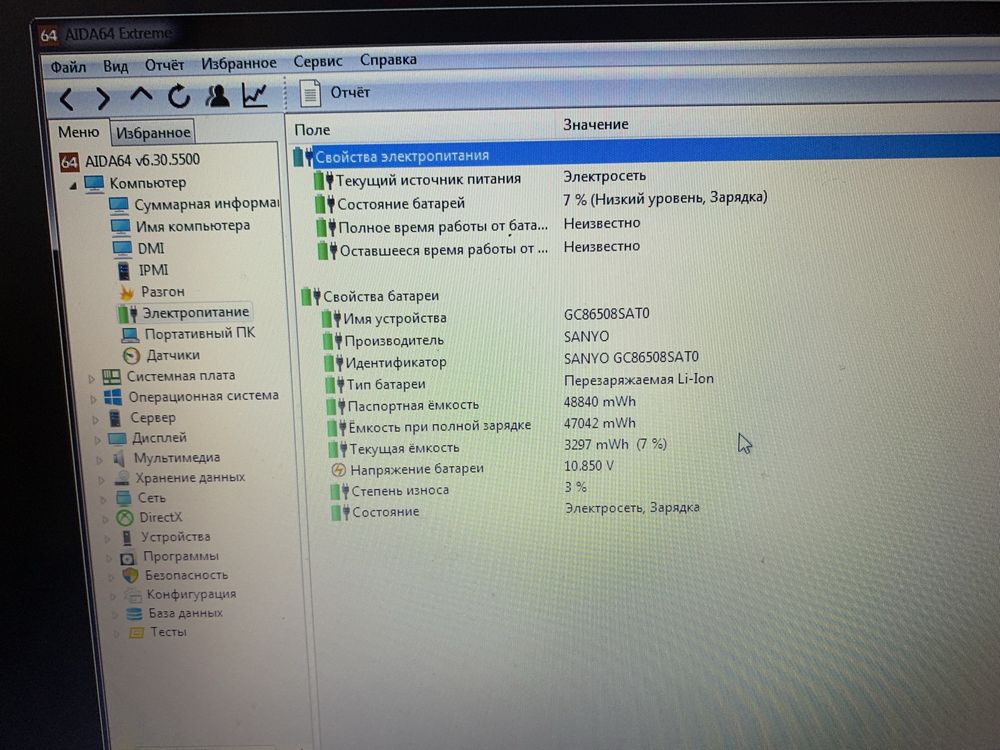1000x750 pixels.
Task: Open the Избранное menu in menu bar
Action: point(239,63)
